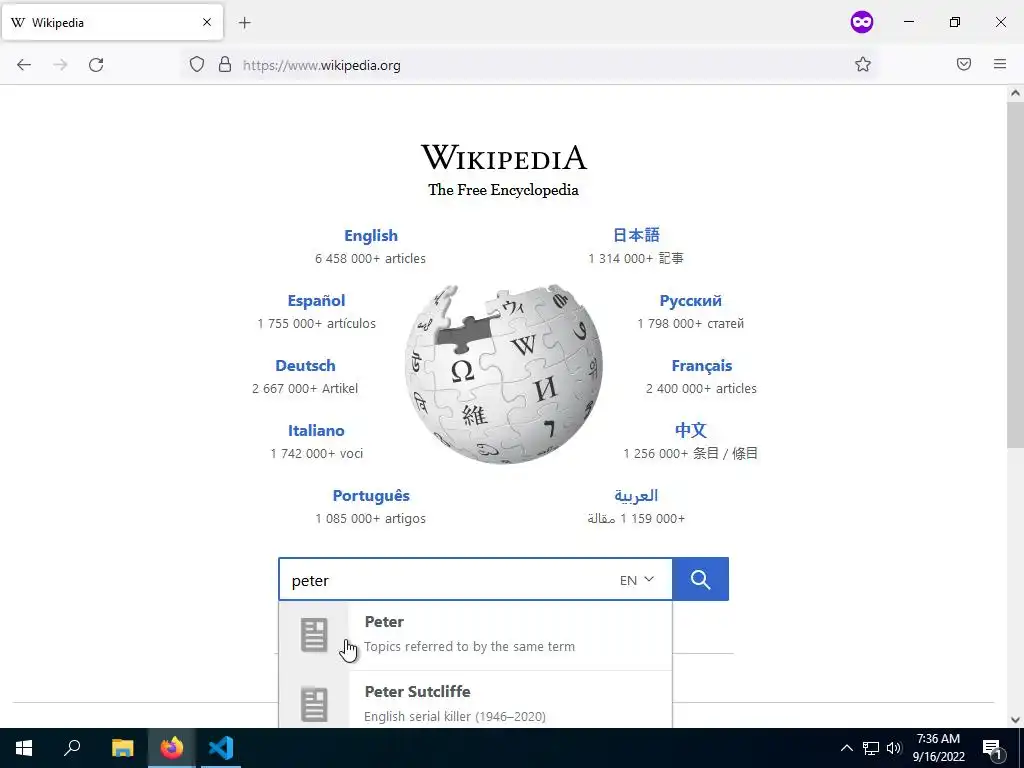Click the '6 458 000+ articles' text
The height and width of the screenshot is (768, 1024).
370,259
